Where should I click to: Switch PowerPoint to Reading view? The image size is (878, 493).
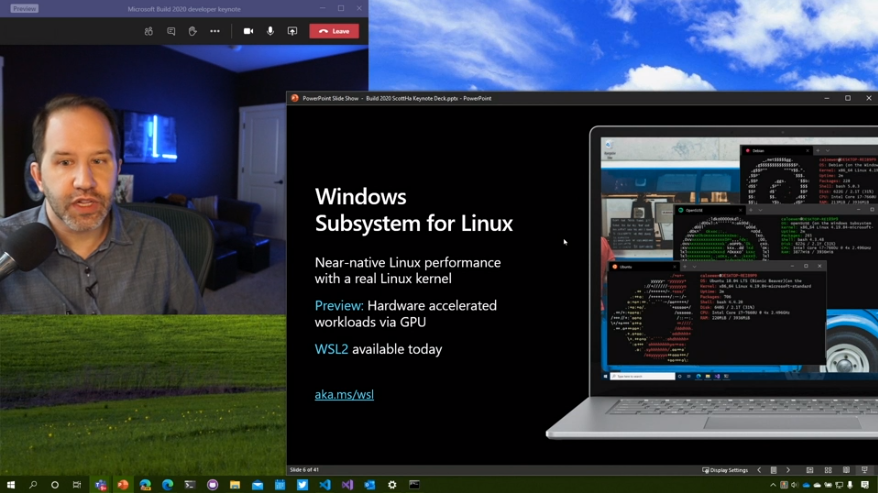point(846,470)
